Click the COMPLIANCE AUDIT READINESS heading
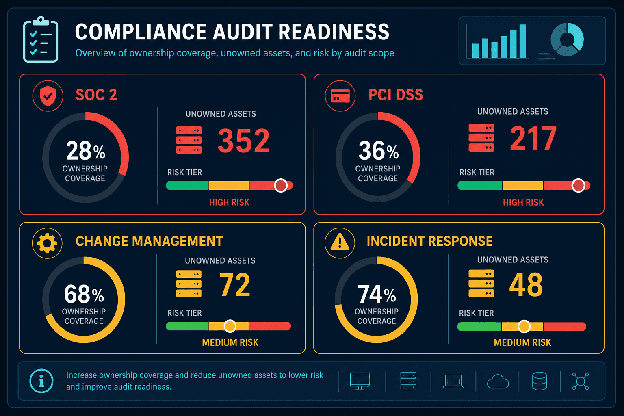 tap(232, 32)
